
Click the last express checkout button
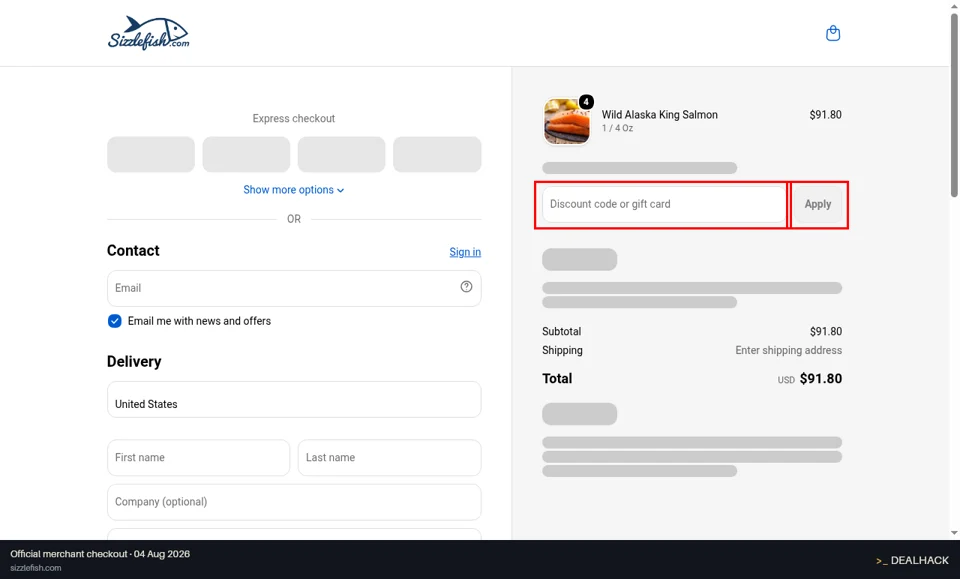coord(437,154)
